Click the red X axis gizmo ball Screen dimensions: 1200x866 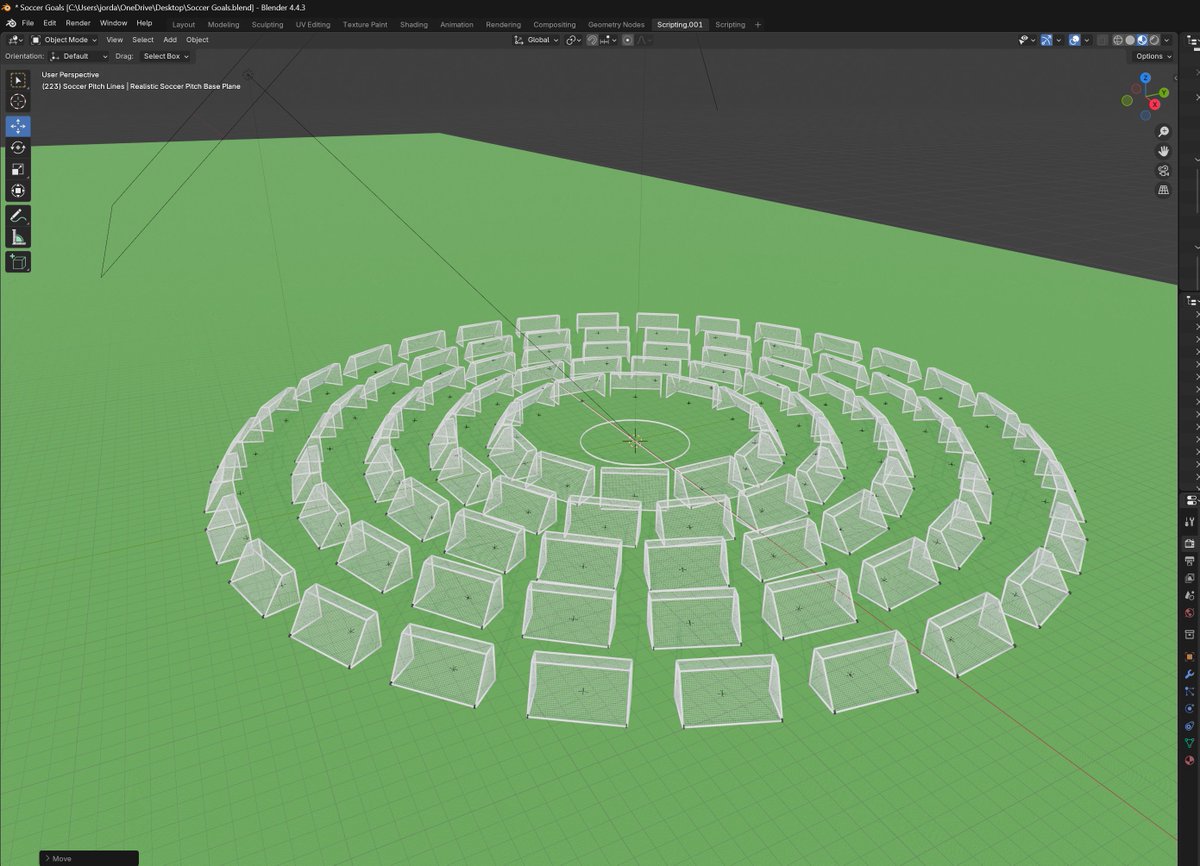tap(1155, 104)
